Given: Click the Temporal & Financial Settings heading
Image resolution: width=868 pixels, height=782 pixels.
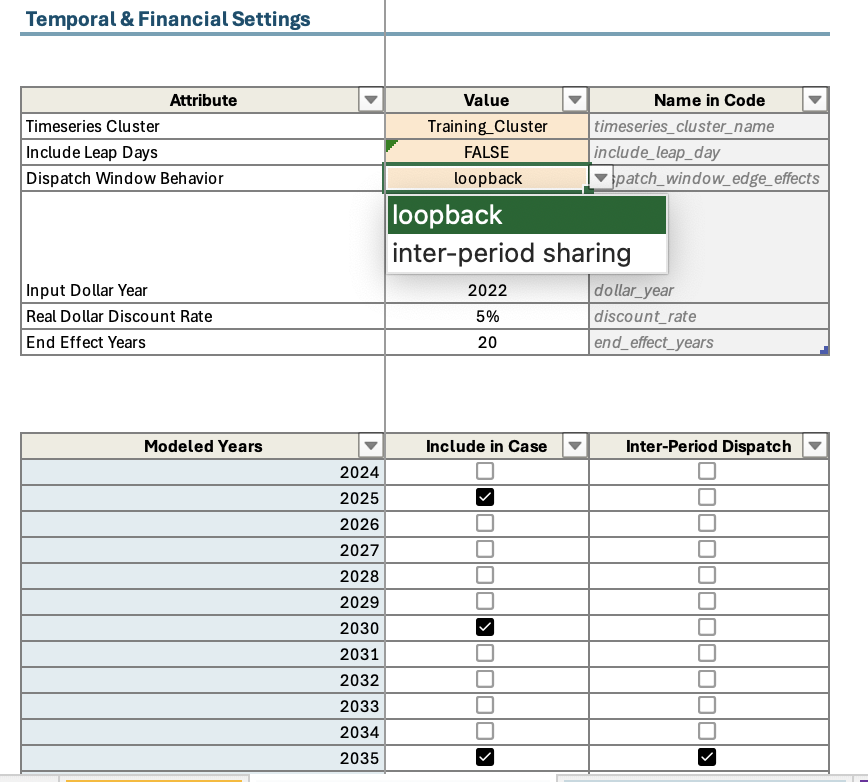Looking at the screenshot, I should tap(167, 18).
